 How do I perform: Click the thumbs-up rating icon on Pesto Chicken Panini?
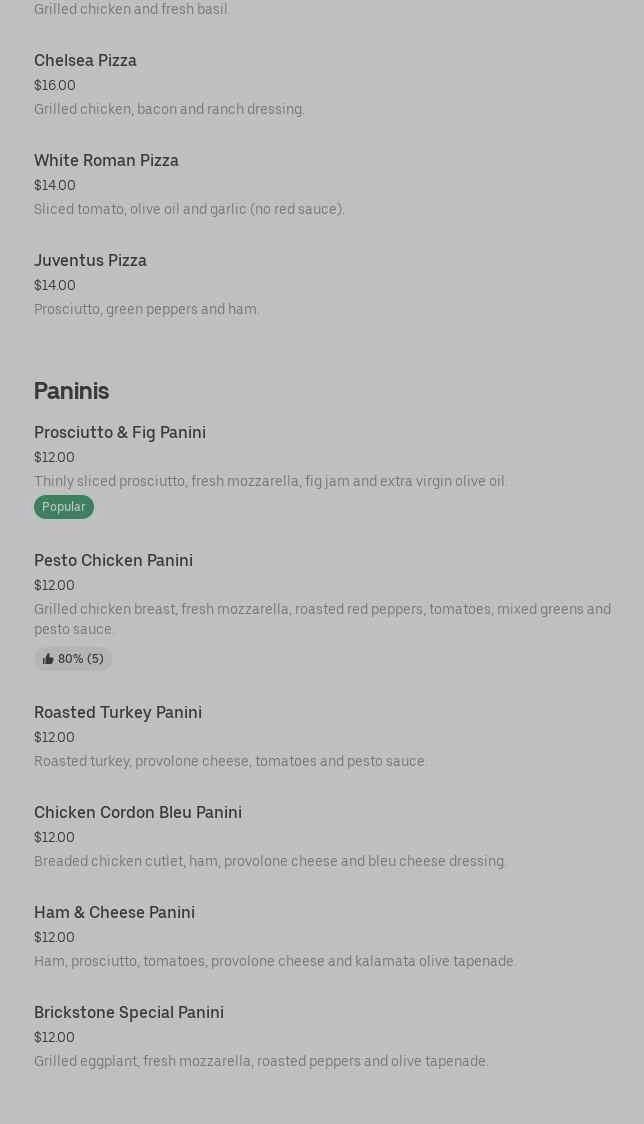tap(48, 659)
